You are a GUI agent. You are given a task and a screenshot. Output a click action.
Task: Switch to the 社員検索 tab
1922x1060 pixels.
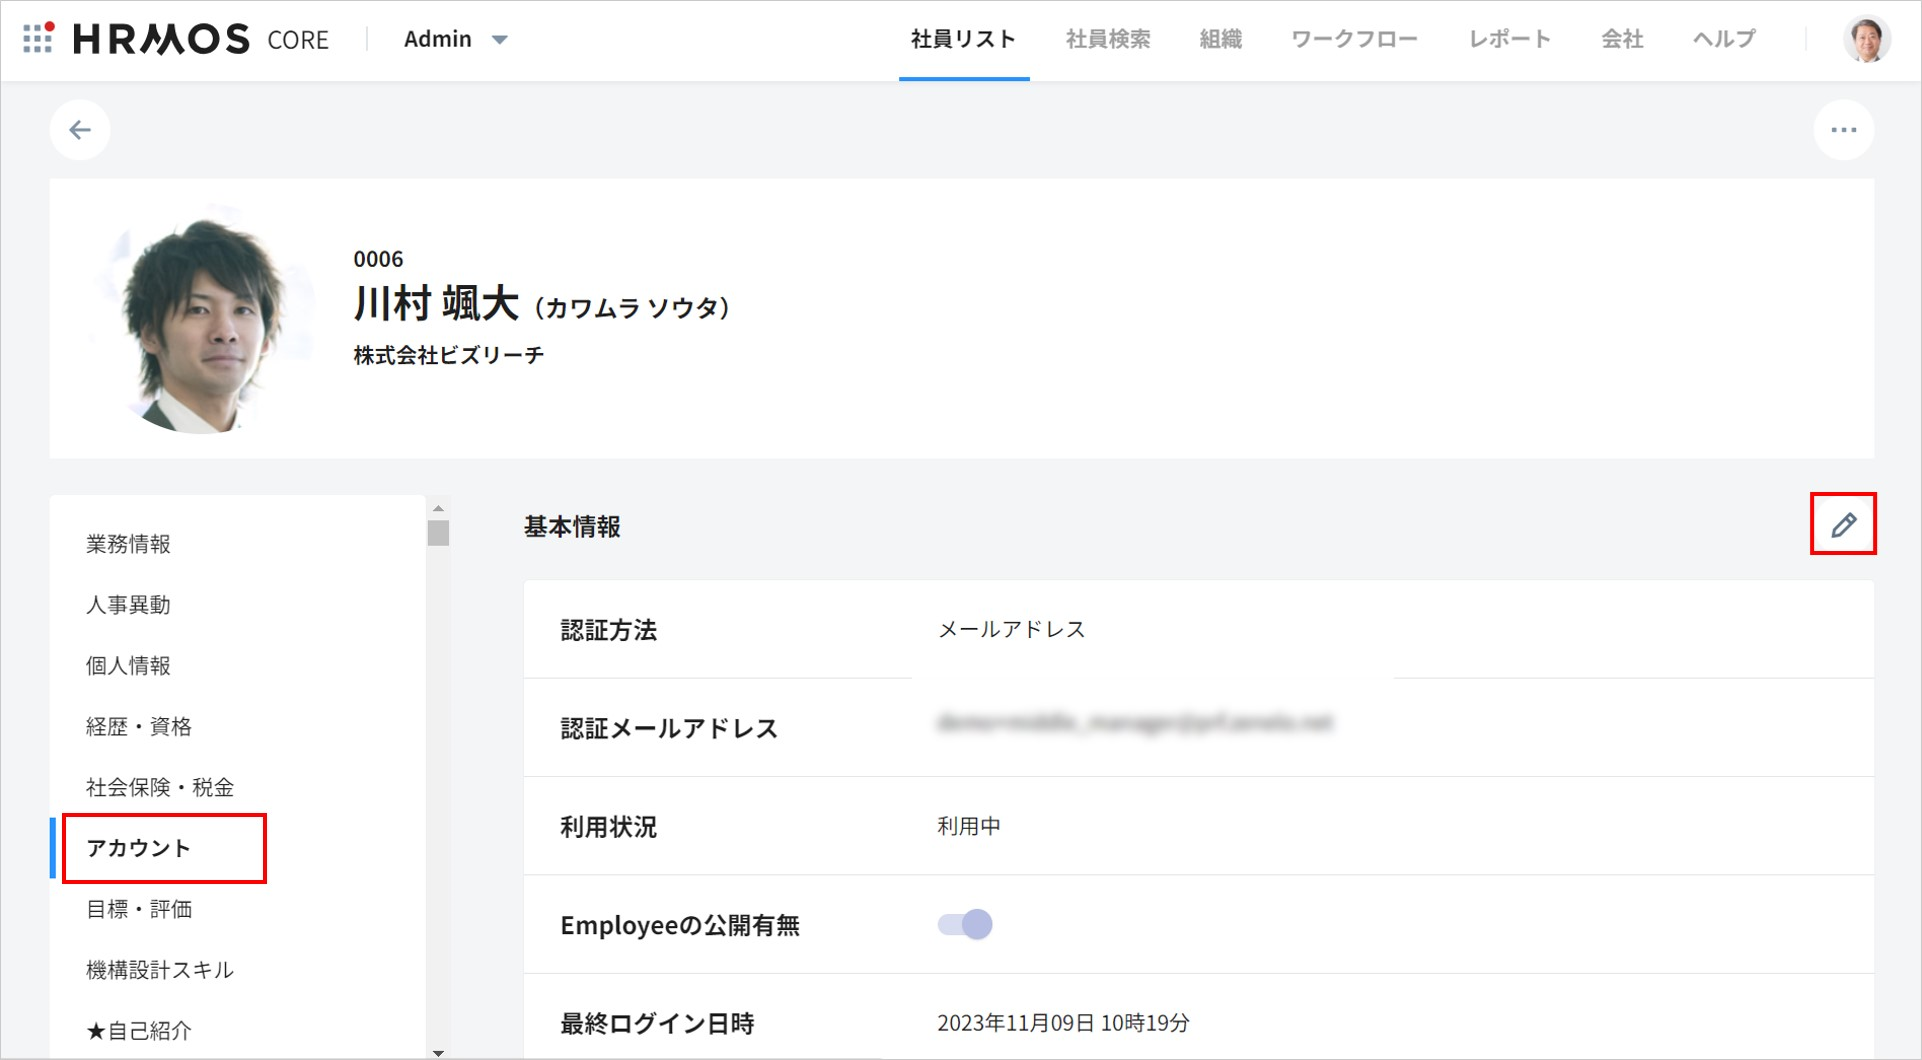click(x=1107, y=39)
